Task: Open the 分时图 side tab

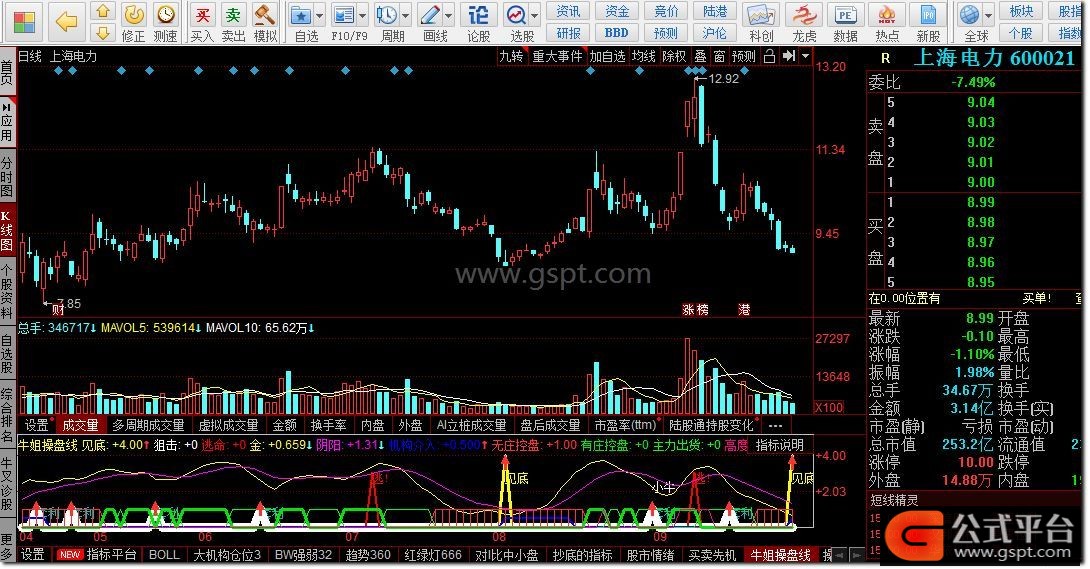Action: click(x=6, y=176)
